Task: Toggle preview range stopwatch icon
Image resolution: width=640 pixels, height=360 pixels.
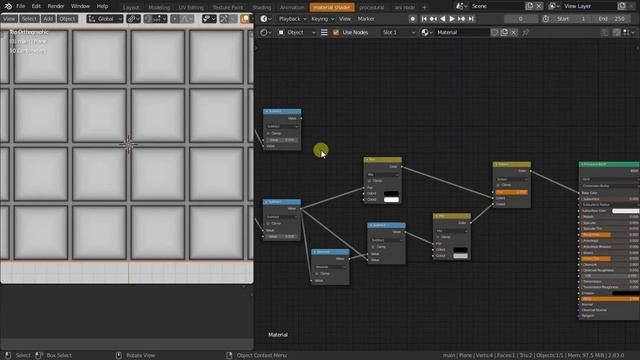Action: (x=546, y=19)
